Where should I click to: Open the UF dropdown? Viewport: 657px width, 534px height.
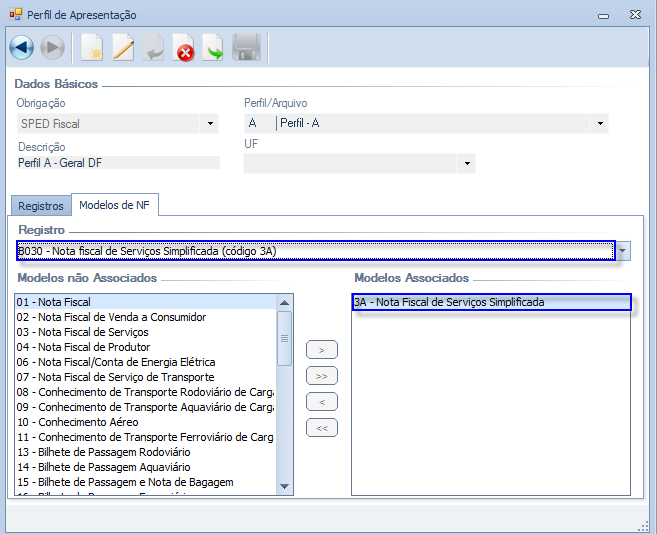click(x=466, y=163)
